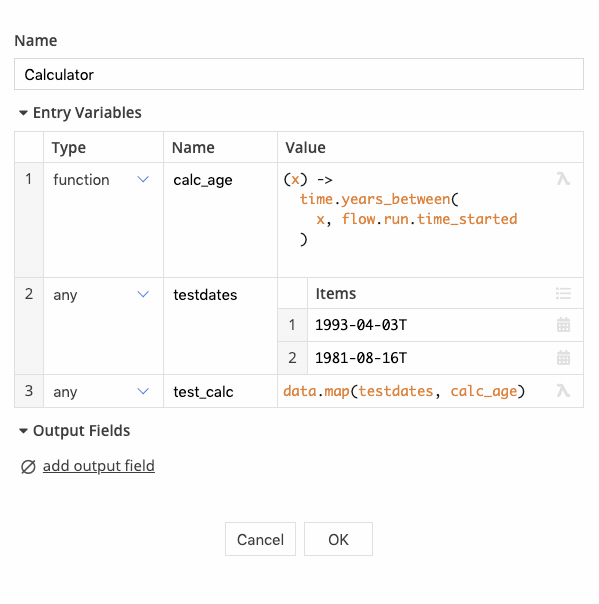Open type dropdown for testdates row
The width and height of the screenshot is (599, 604).
(143, 295)
